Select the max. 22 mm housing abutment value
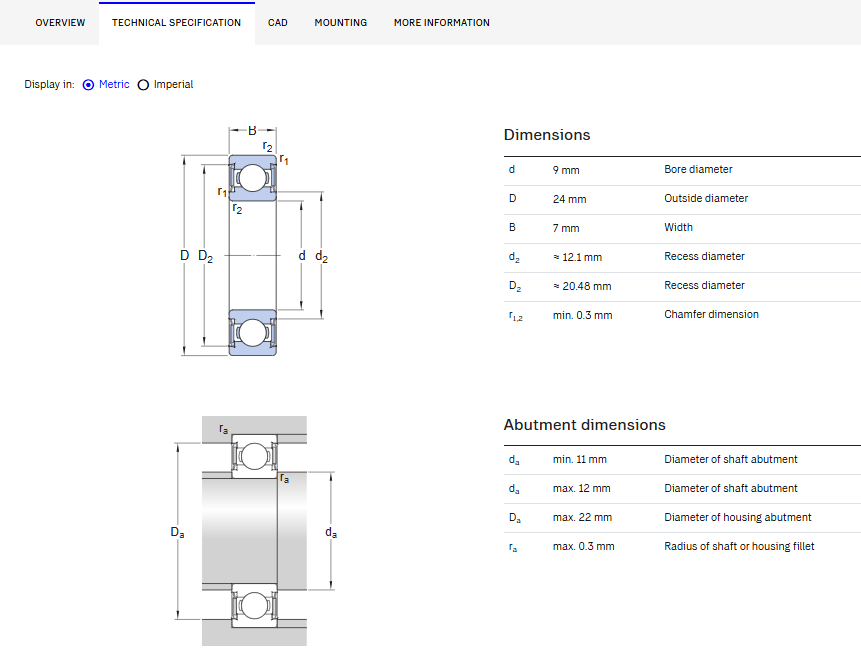This screenshot has width=861, height=653. [582, 517]
